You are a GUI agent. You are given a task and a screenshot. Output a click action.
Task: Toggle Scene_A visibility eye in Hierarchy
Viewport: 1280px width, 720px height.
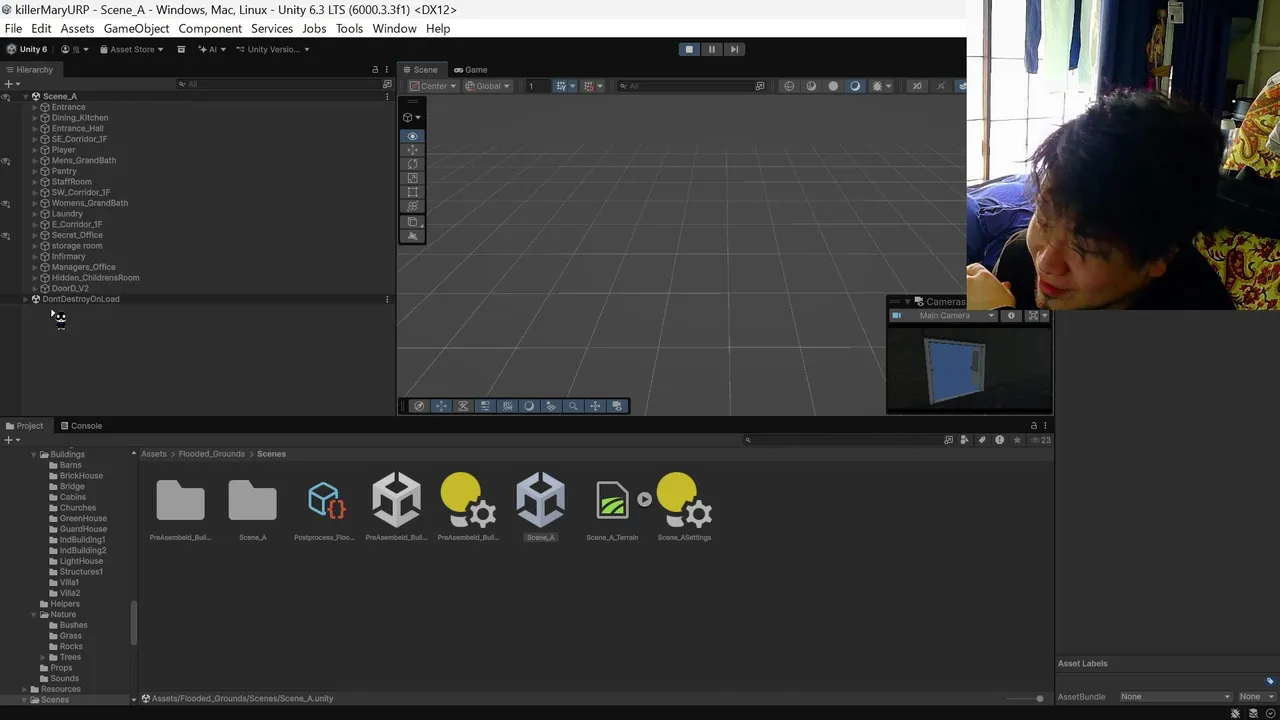coord(6,97)
